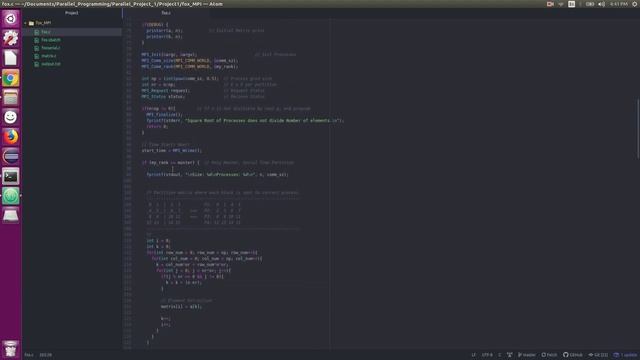
Task: Click the LF line ending selector
Action: coord(473,355)
